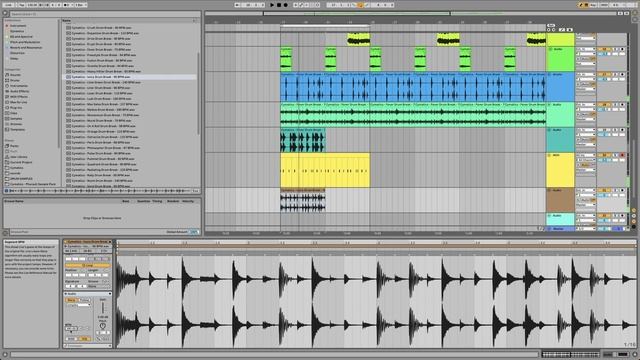Open mint track's Ext. In input dropdown

point(586,105)
